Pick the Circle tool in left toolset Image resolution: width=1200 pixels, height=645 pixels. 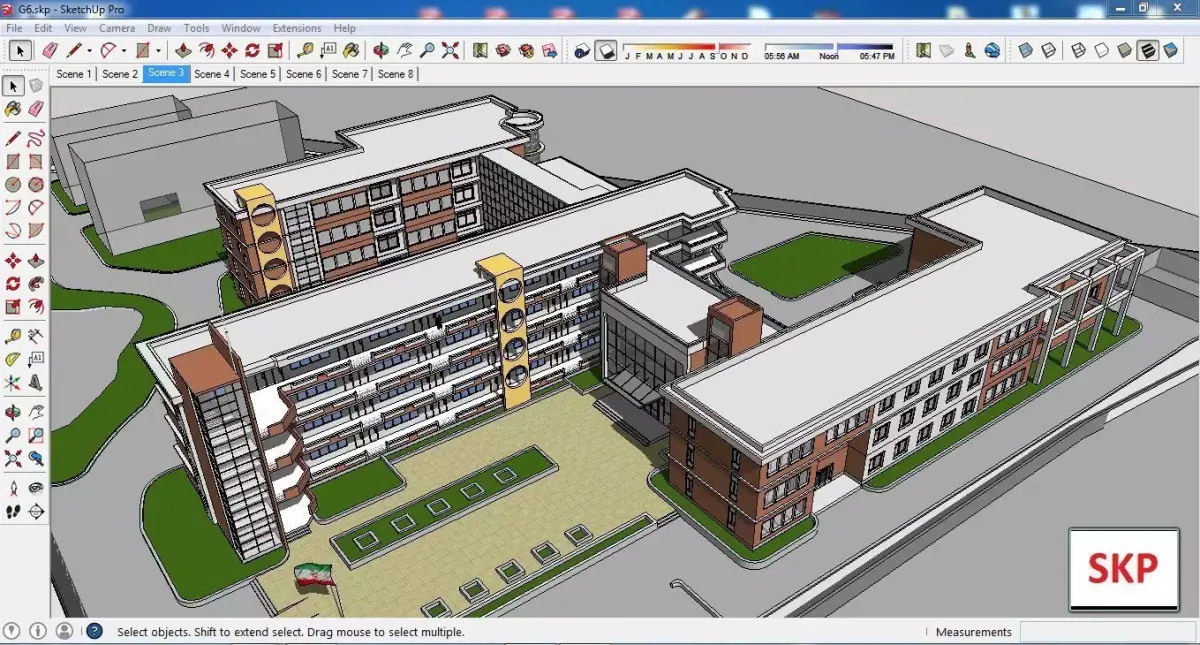click(x=13, y=184)
